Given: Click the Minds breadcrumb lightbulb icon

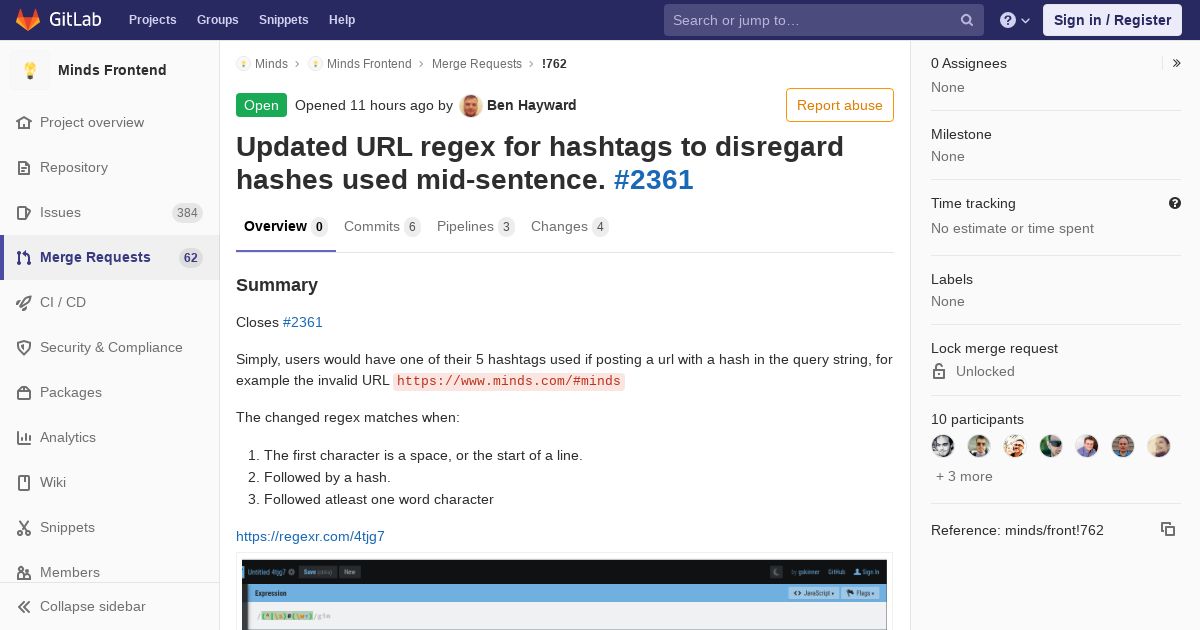Looking at the screenshot, I should (243, 63).
